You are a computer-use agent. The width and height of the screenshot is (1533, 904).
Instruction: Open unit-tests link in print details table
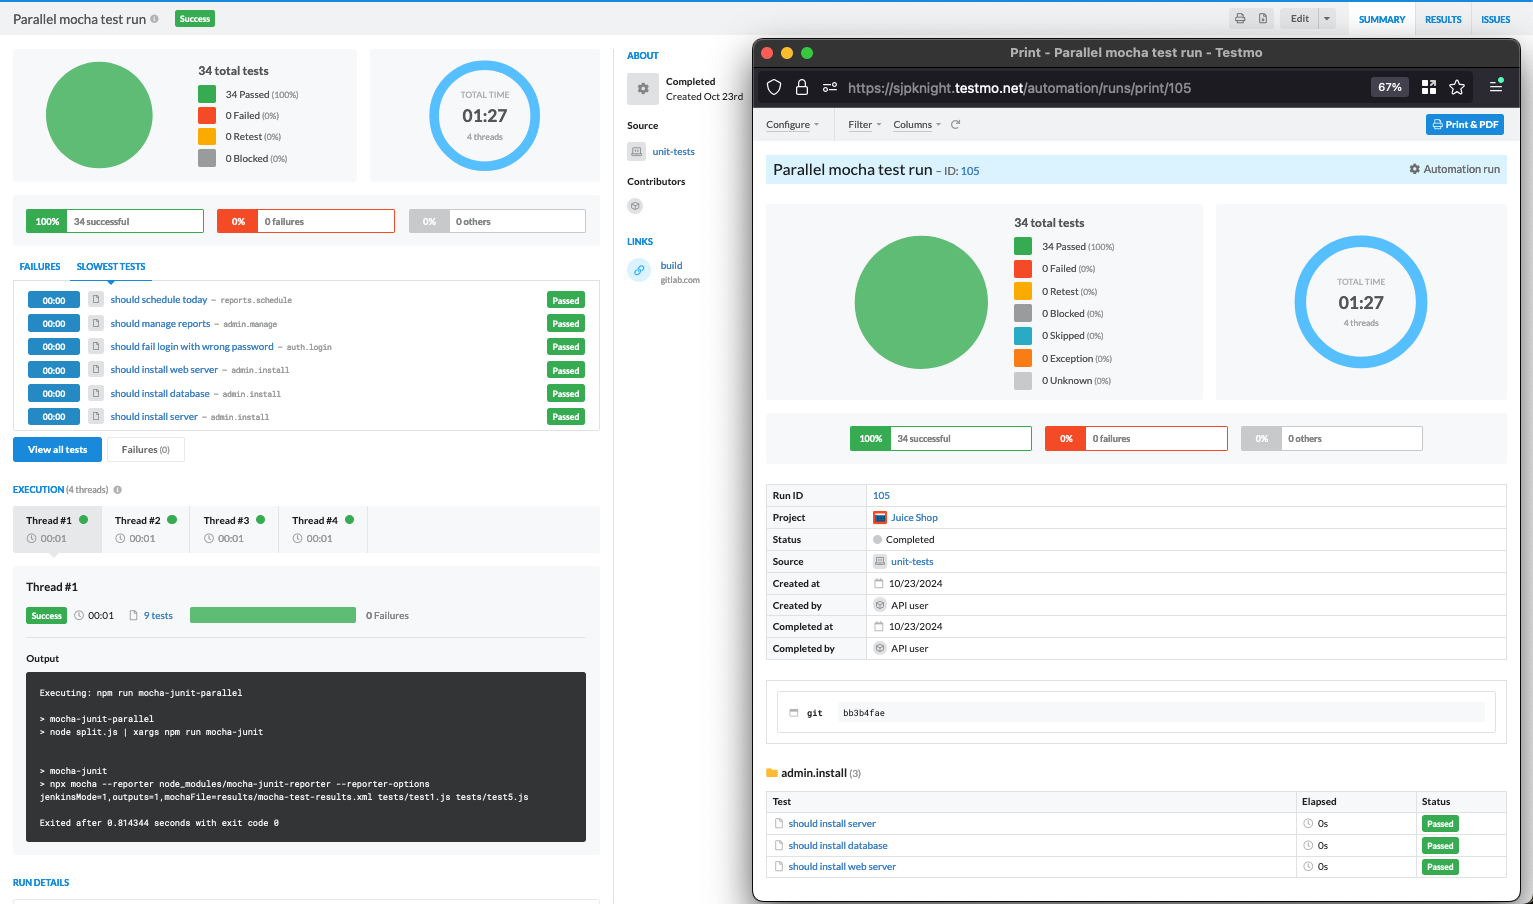click(x=912, y=562)
